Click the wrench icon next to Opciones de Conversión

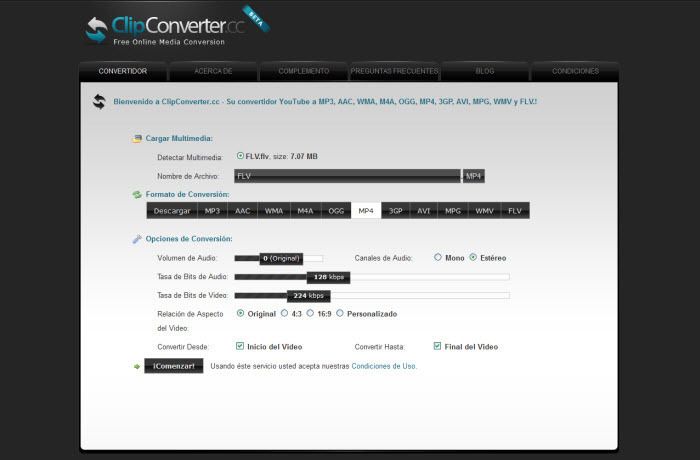(x=137, y=239)
